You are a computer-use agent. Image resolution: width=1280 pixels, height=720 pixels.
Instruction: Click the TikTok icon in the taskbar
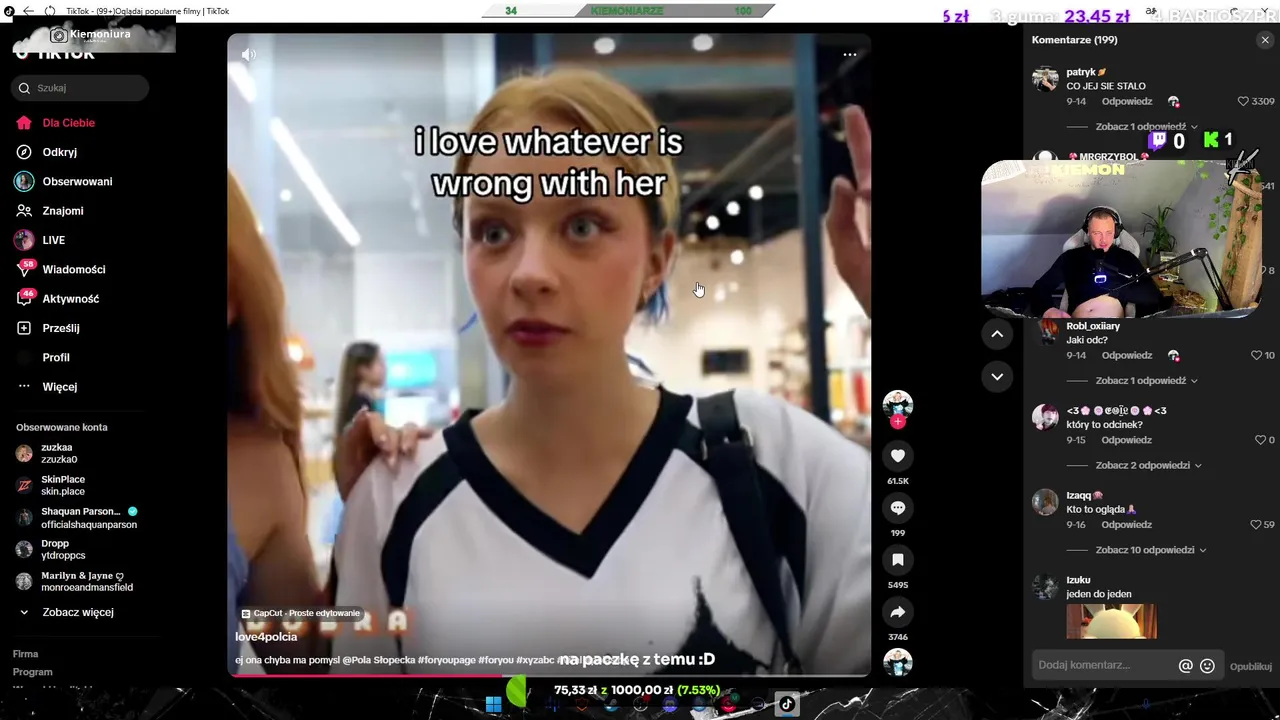click(x=787, y=704)
